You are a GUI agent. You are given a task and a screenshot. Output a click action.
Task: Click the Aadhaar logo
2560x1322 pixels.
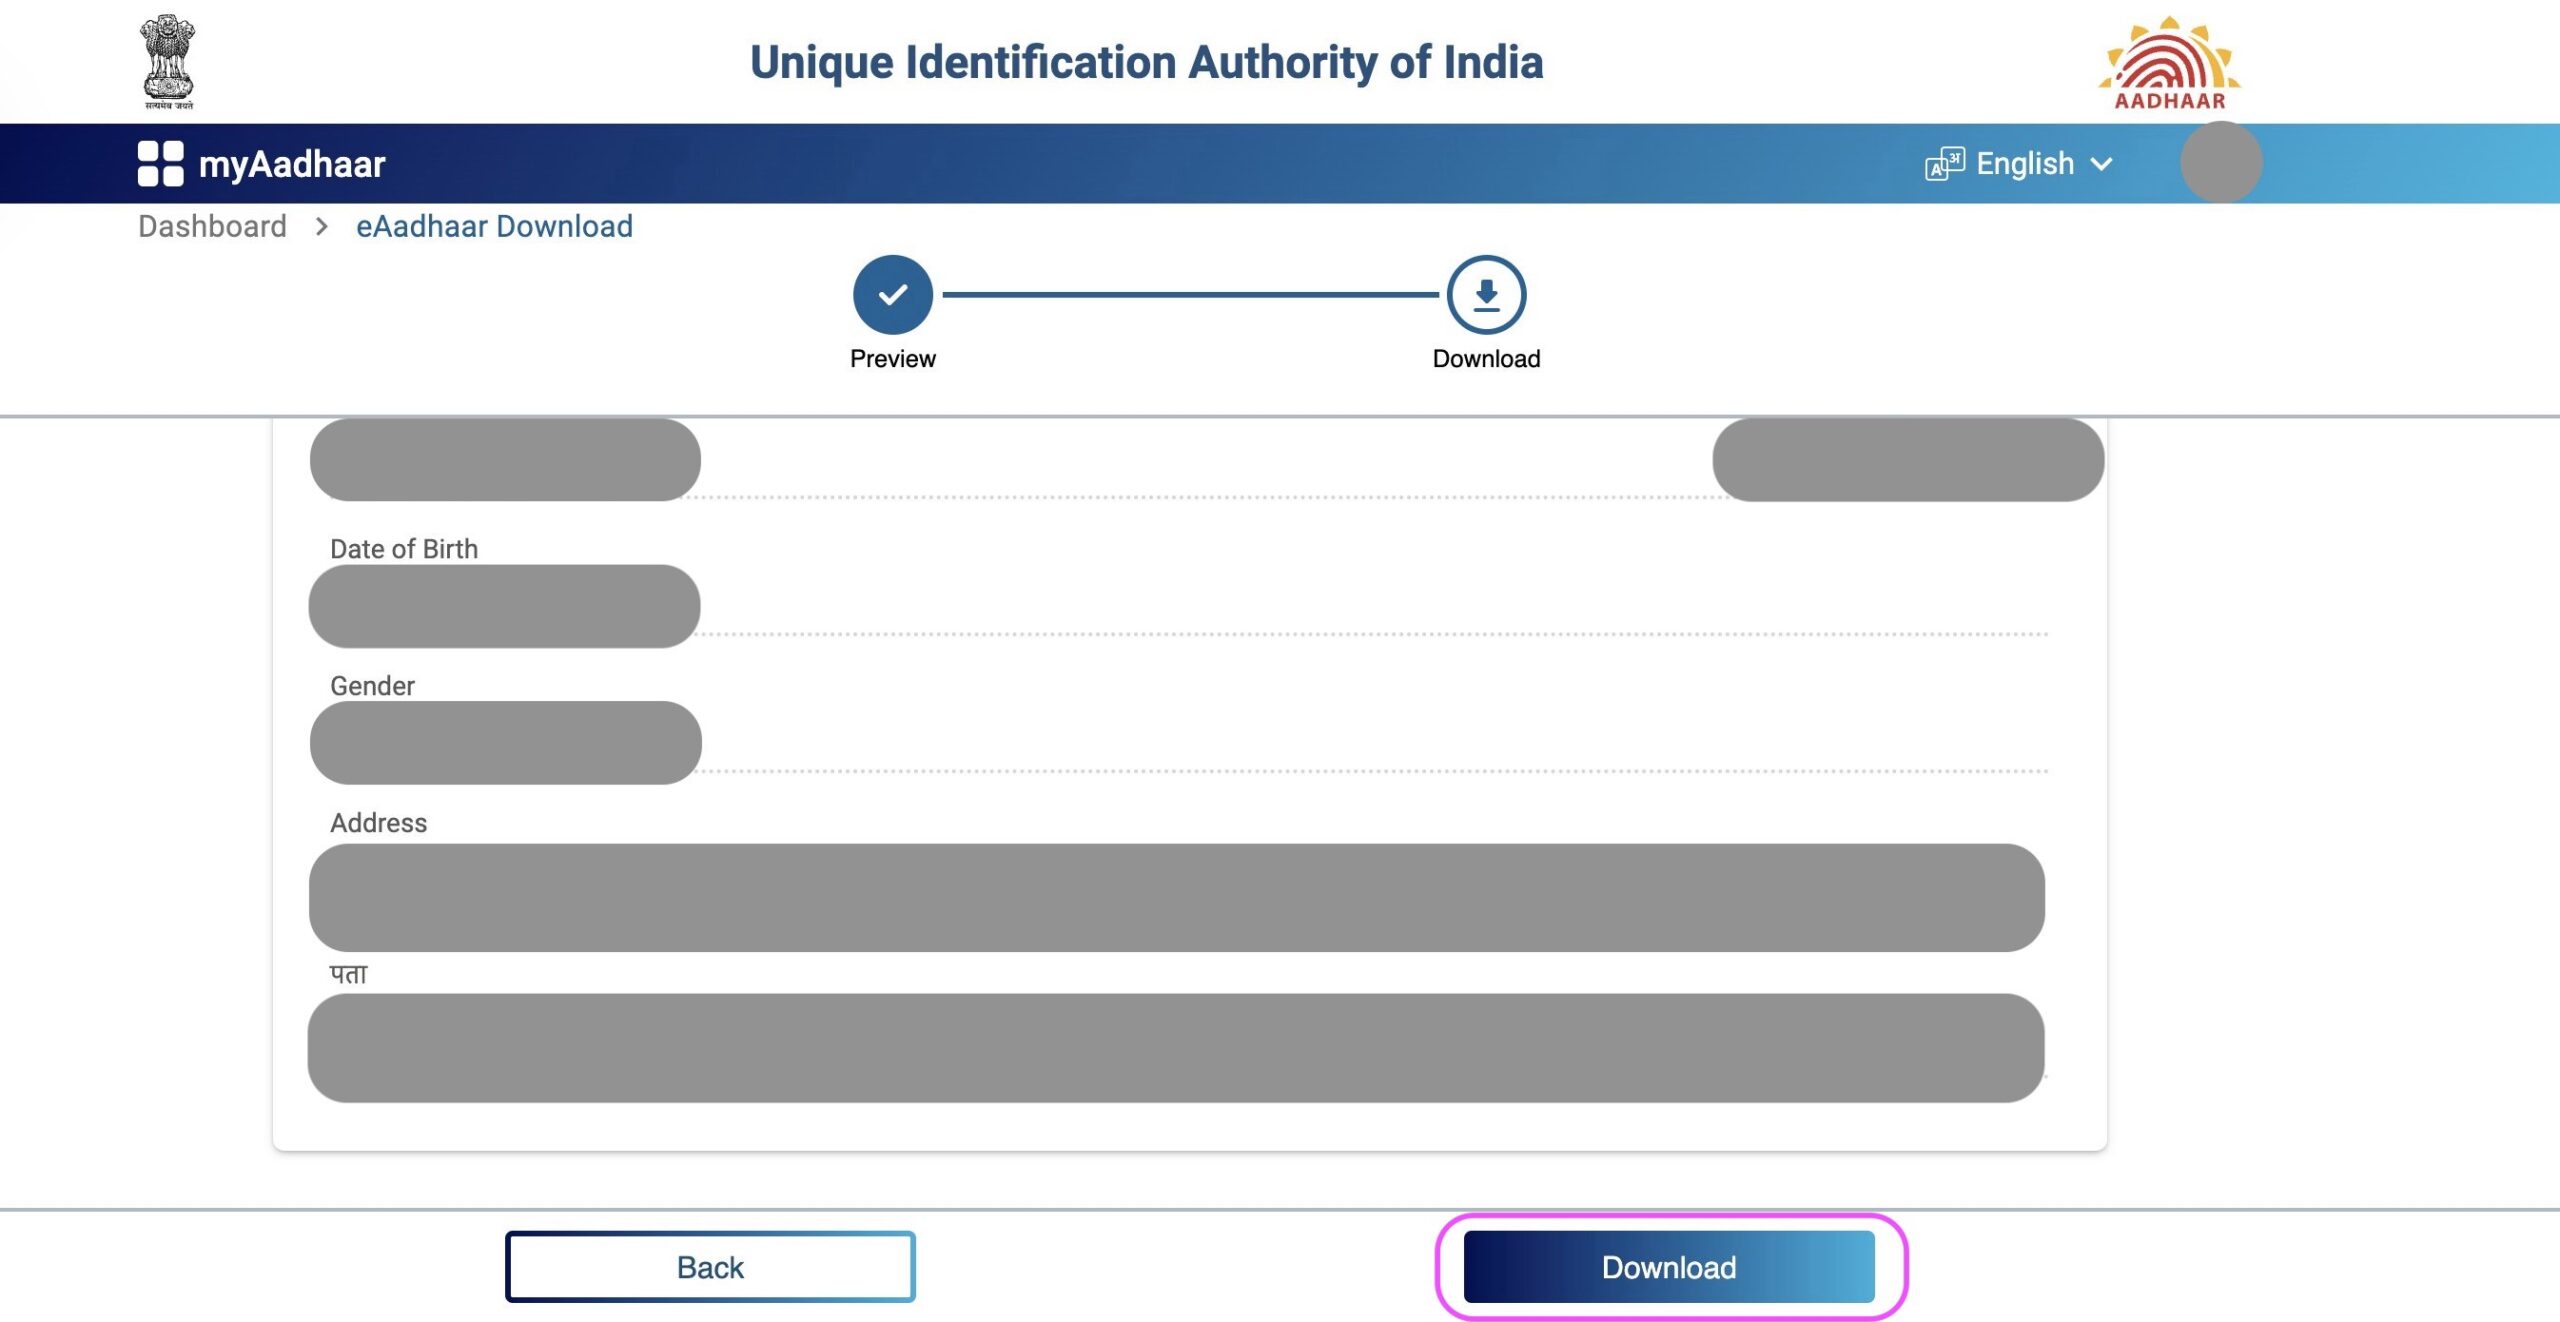(2169, 62)
